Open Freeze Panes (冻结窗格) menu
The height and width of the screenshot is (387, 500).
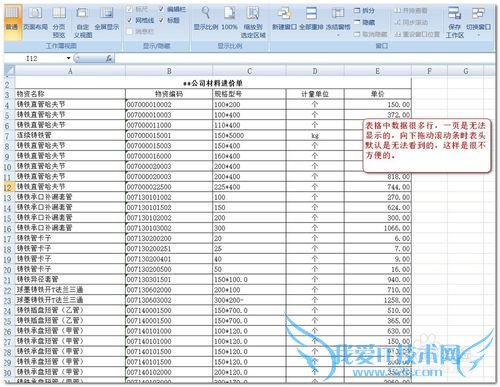click(338, 21)
